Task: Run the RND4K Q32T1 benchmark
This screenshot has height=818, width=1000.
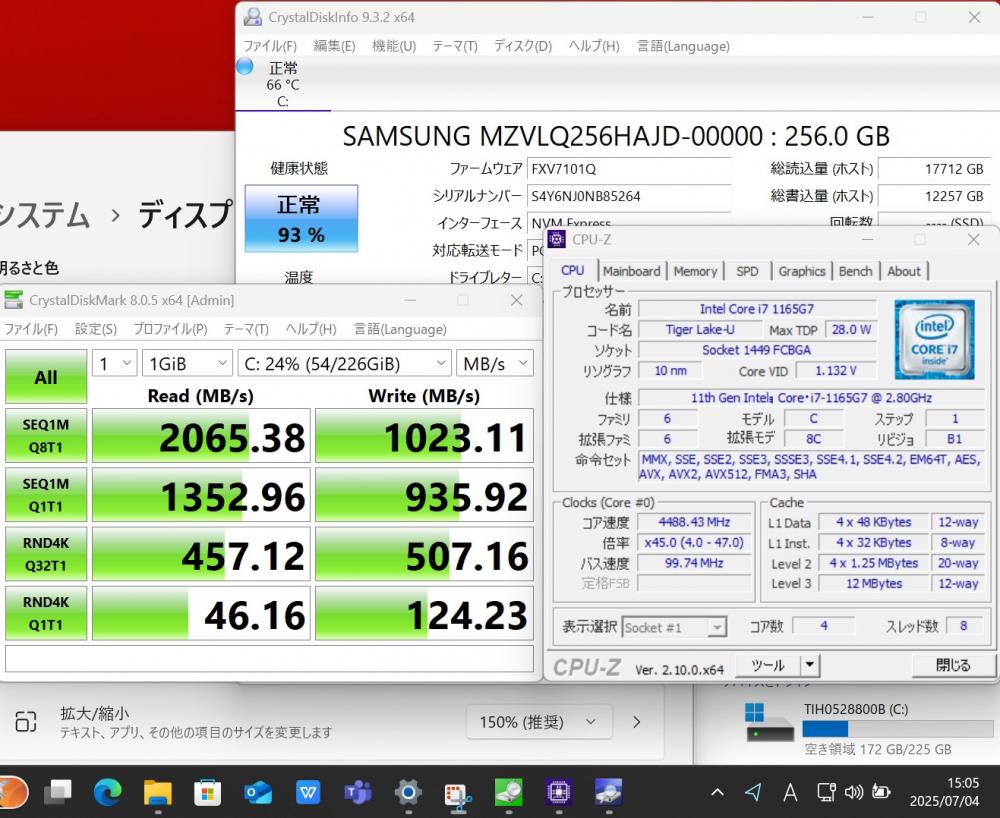Action: click(x=46, y=554)
